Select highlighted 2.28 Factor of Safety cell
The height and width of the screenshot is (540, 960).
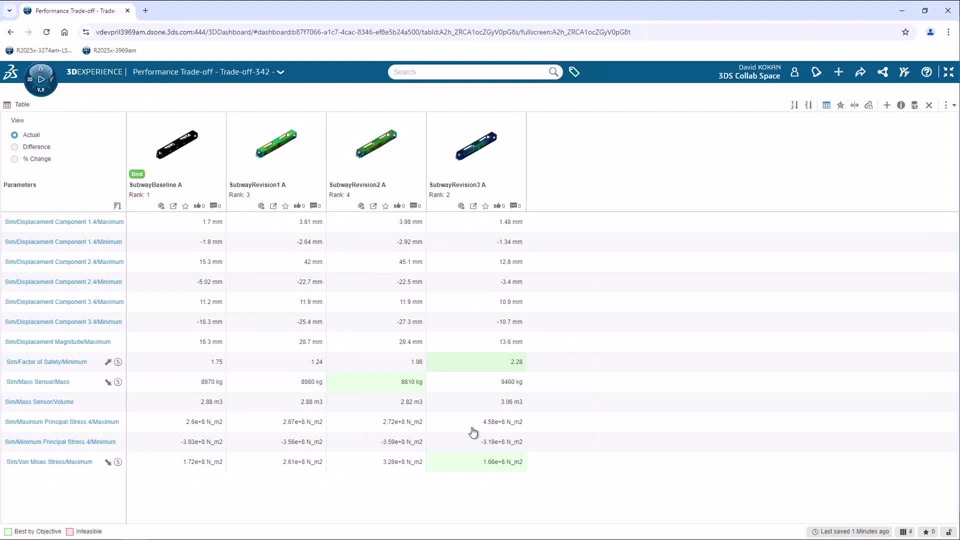(x=476, y=362)
